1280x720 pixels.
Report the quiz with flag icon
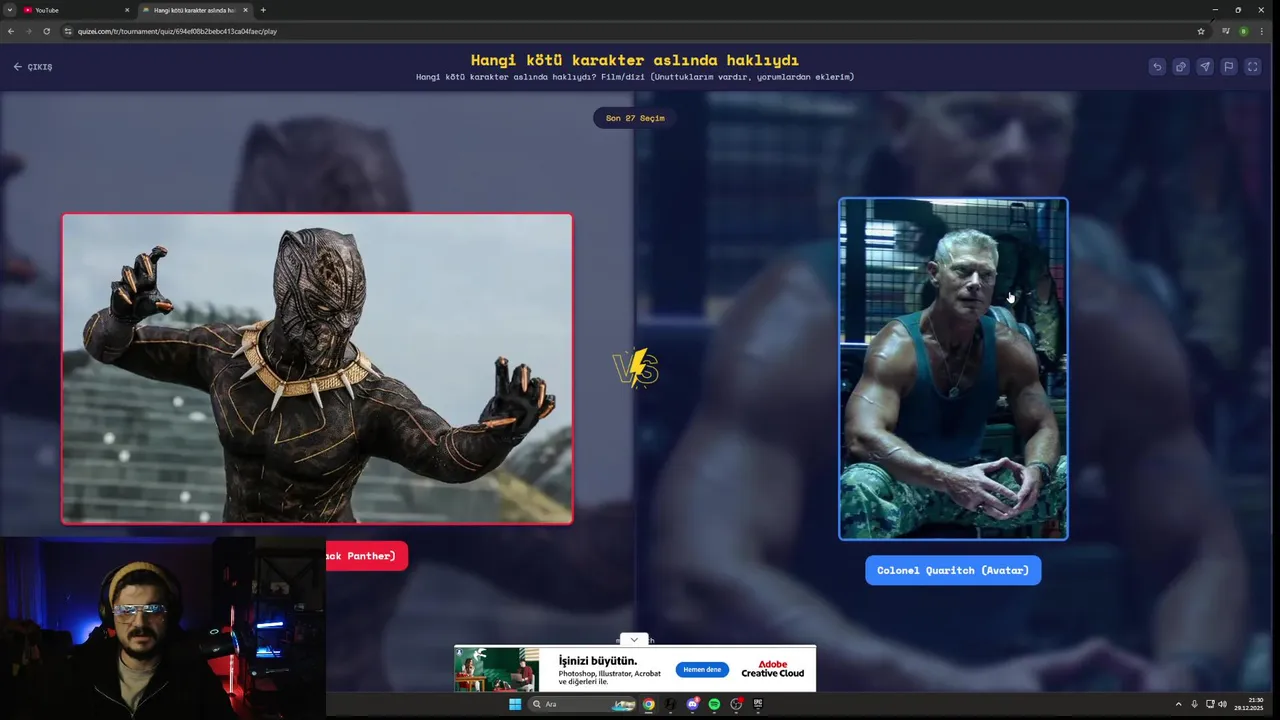click(1229, 67)
